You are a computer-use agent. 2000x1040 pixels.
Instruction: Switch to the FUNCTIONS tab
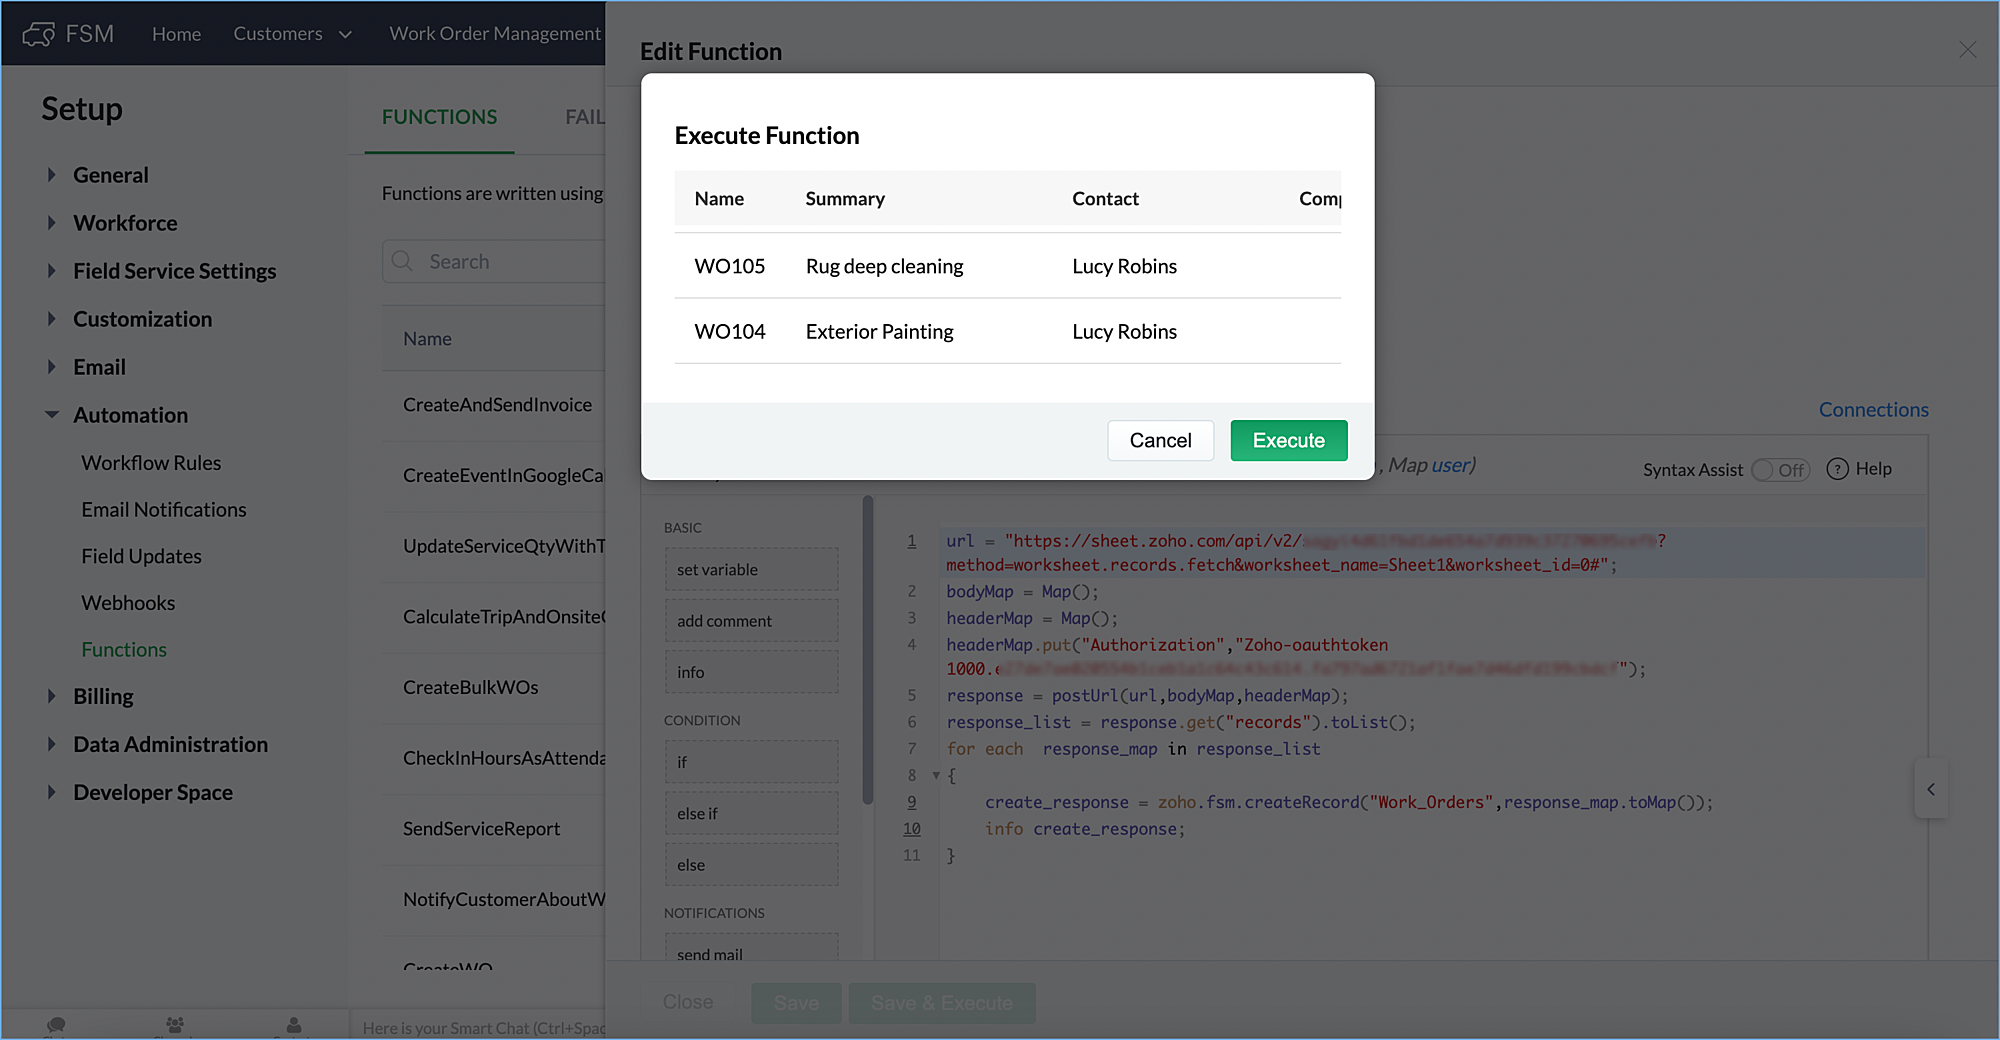click(x=439, y=117)
